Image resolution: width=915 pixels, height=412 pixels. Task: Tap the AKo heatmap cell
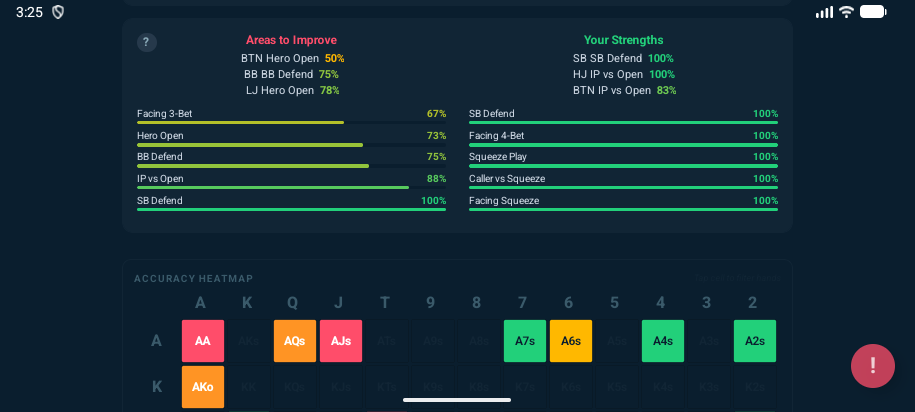tap(203, 387)
